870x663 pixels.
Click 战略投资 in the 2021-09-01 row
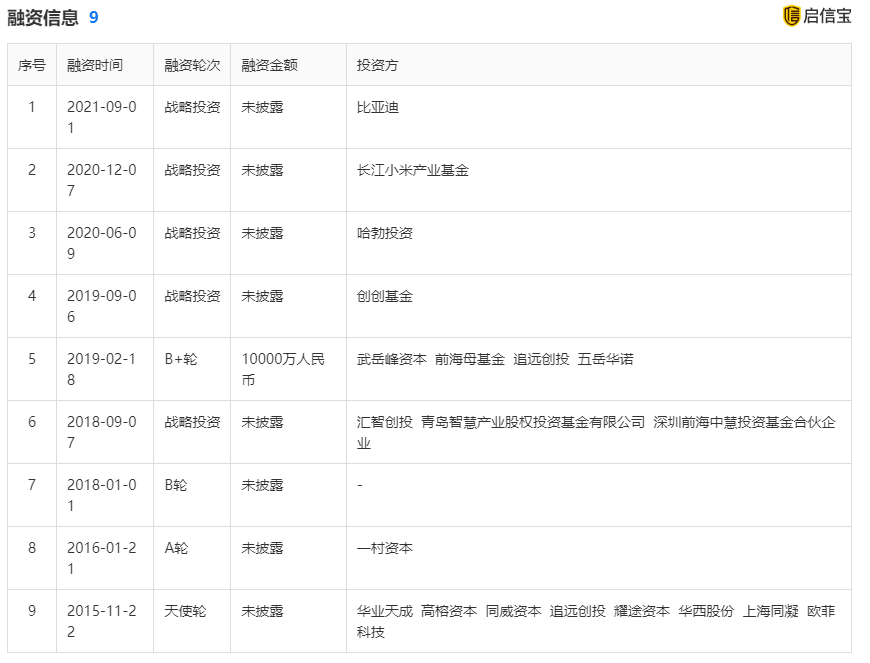(192, 107)
